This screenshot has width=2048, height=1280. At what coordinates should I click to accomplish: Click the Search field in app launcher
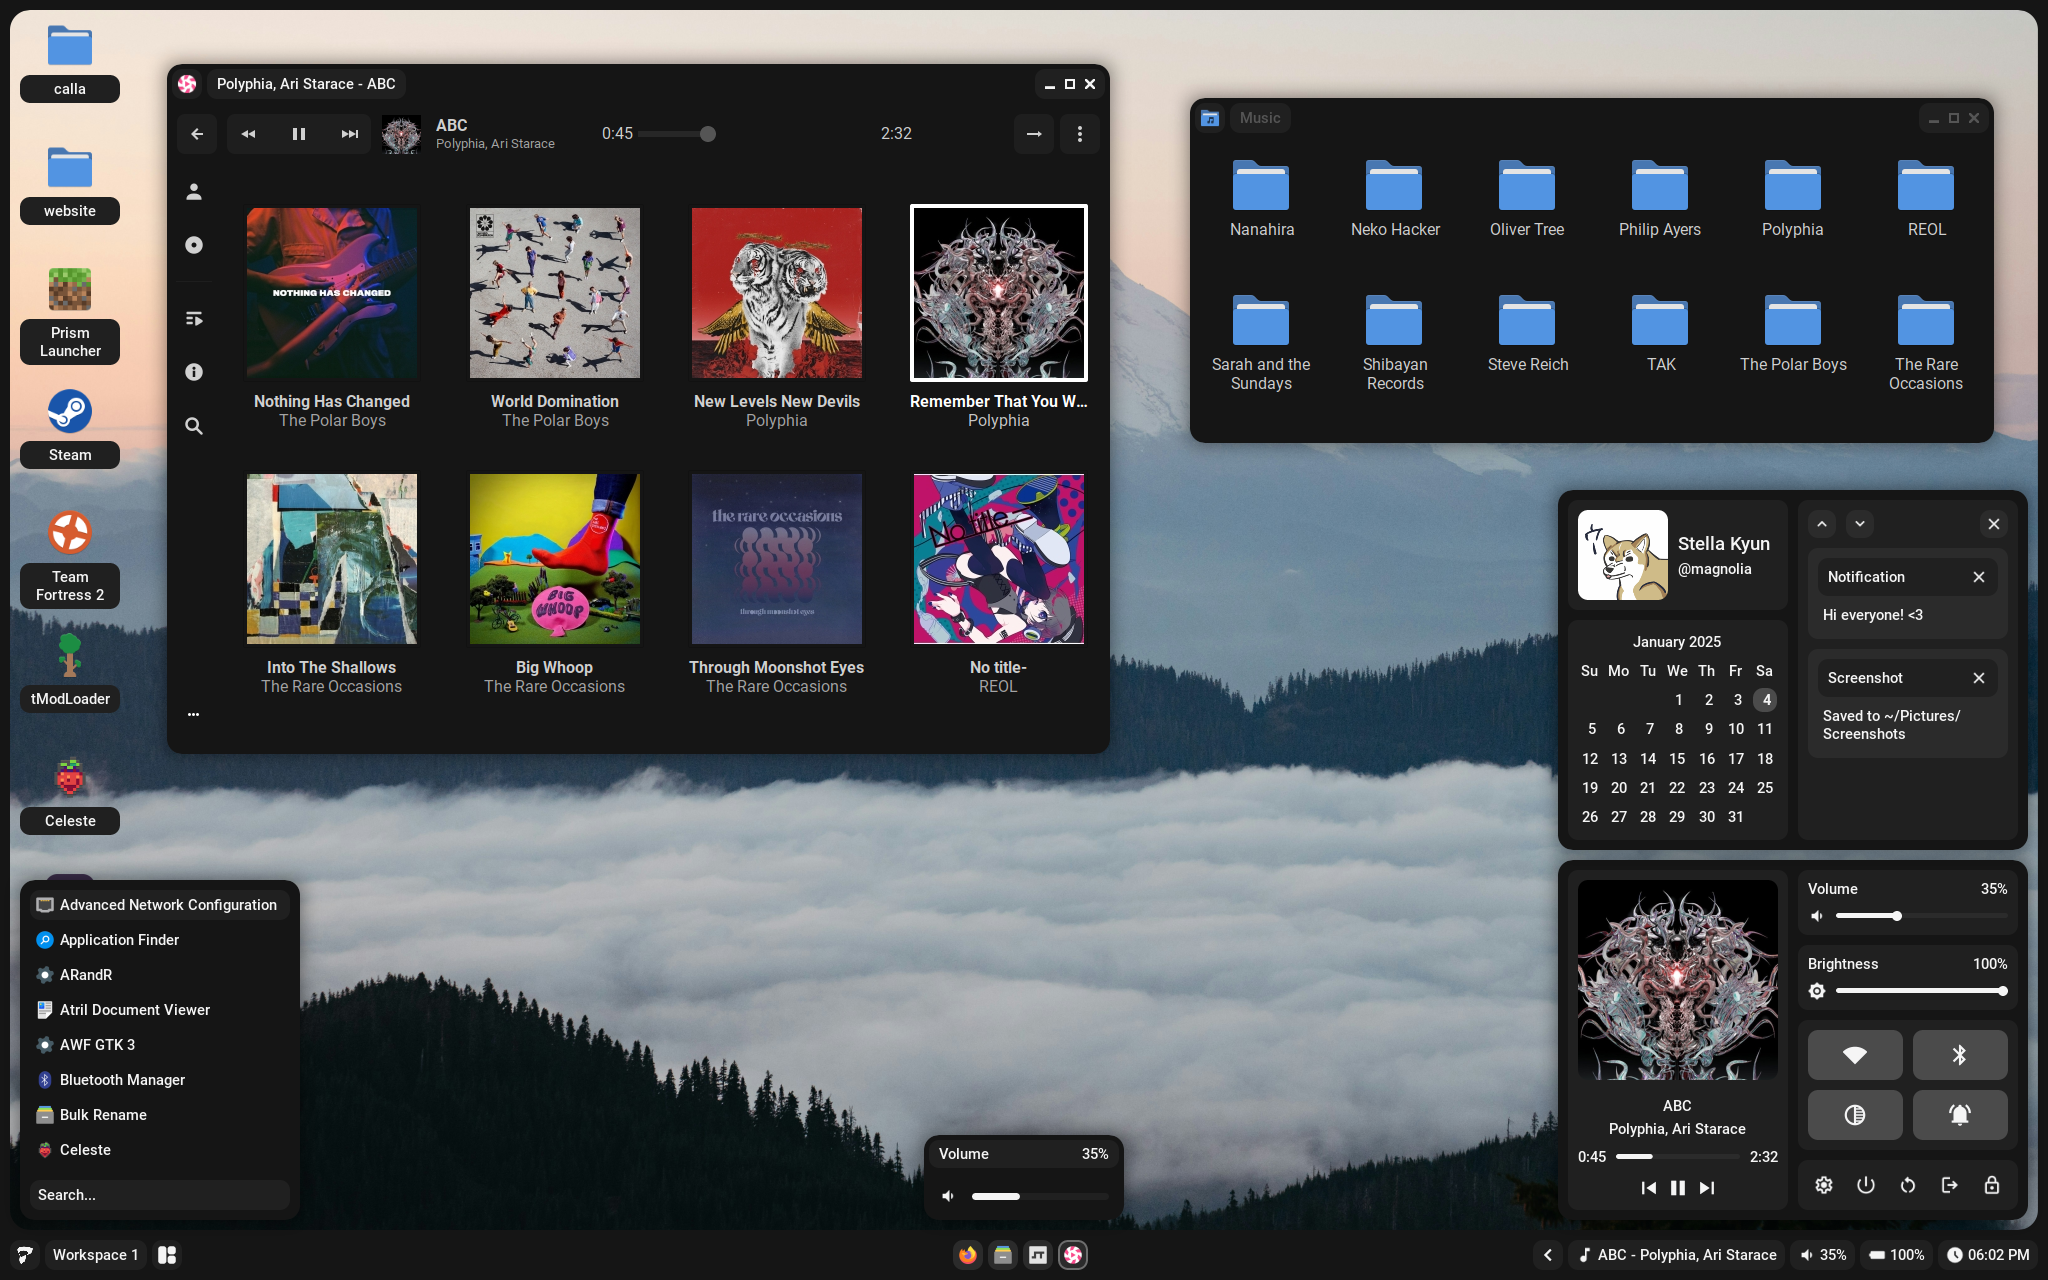(160, 1195)
